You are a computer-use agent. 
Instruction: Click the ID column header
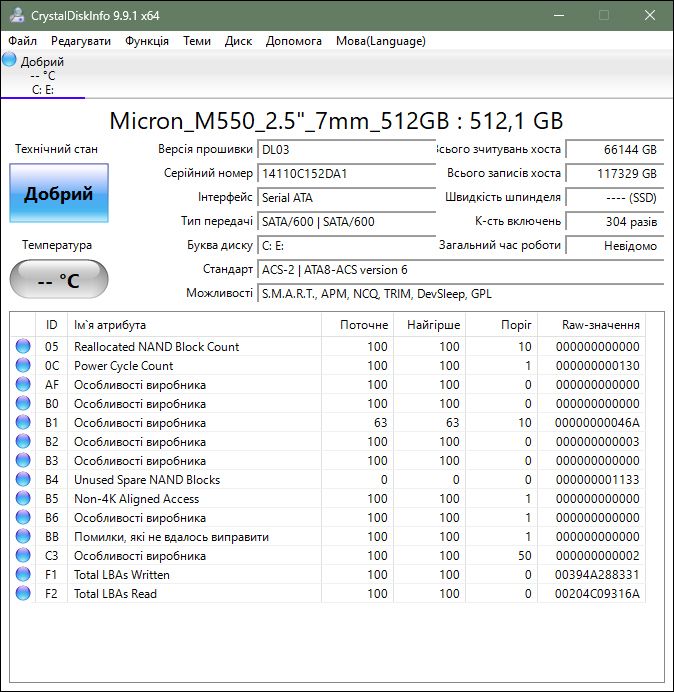(x=51, y=325)
